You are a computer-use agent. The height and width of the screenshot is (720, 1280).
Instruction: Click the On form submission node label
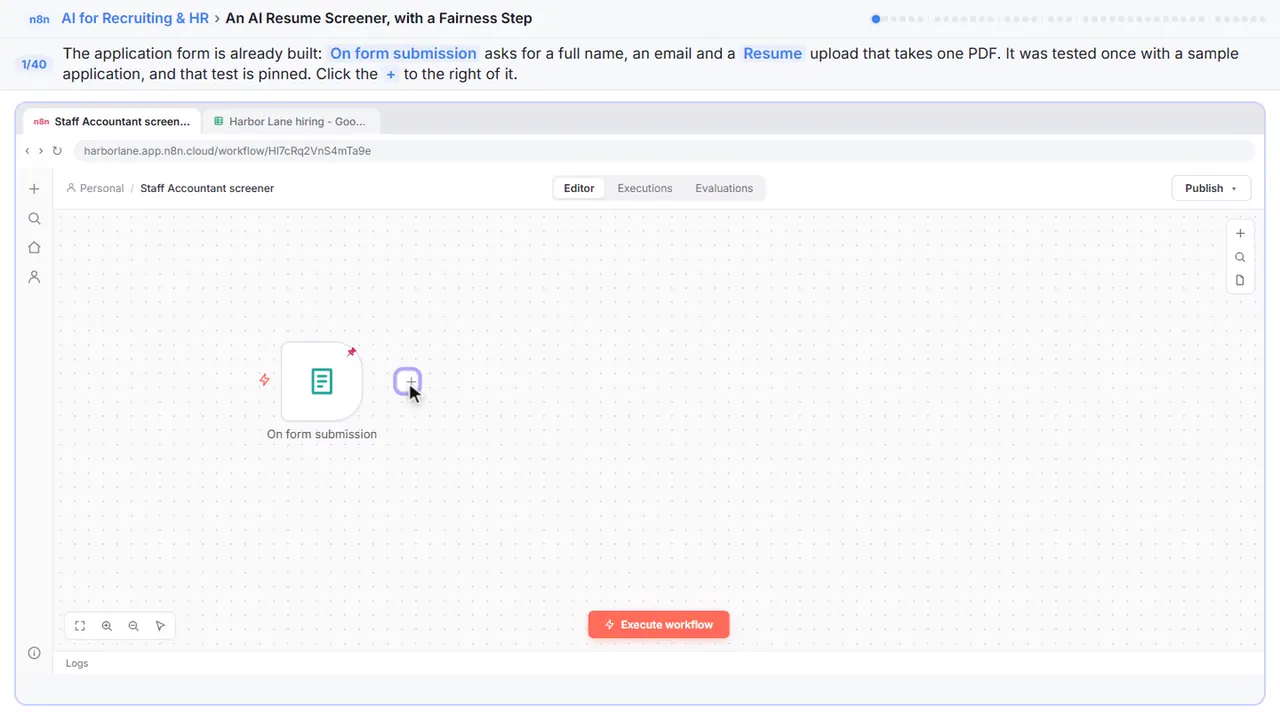pos(322,434)
